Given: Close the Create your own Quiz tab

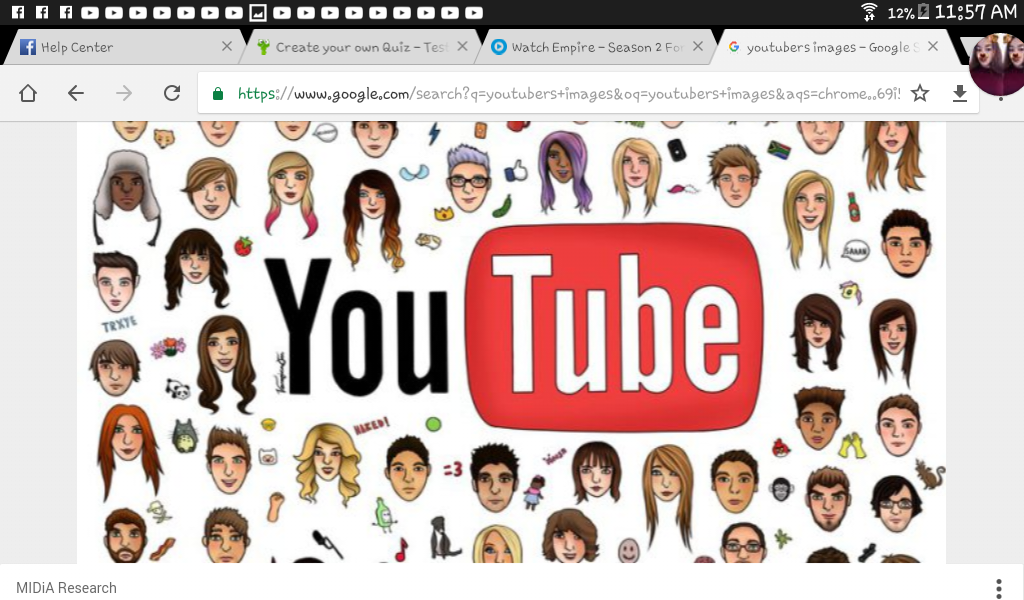Looking at the screenshot, I should 462,46.
